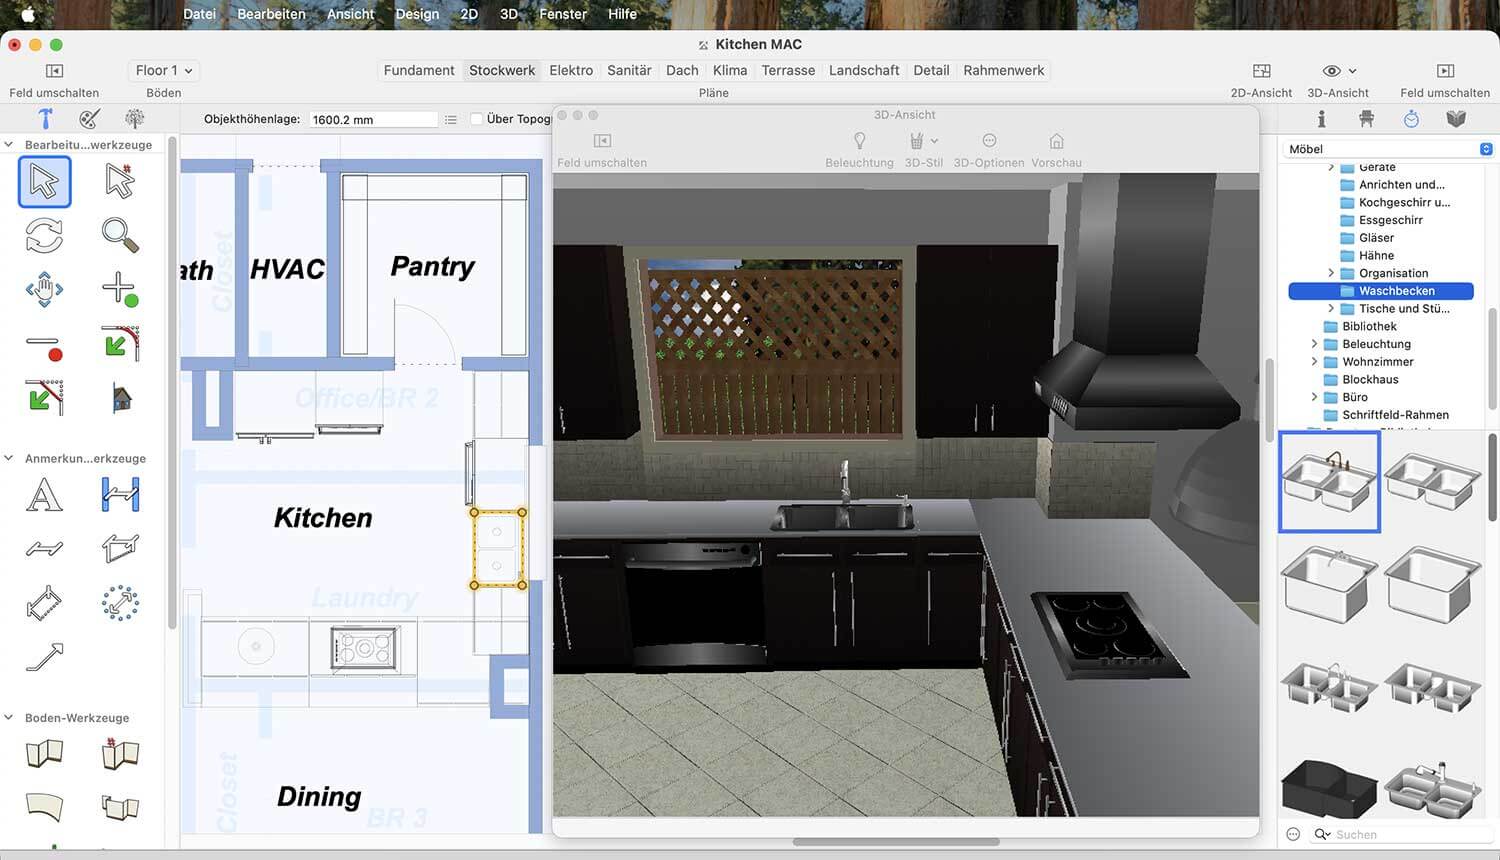Open the Möbel library dropdown
The image size is (1500, 860).
click(x=1388, y=149)
